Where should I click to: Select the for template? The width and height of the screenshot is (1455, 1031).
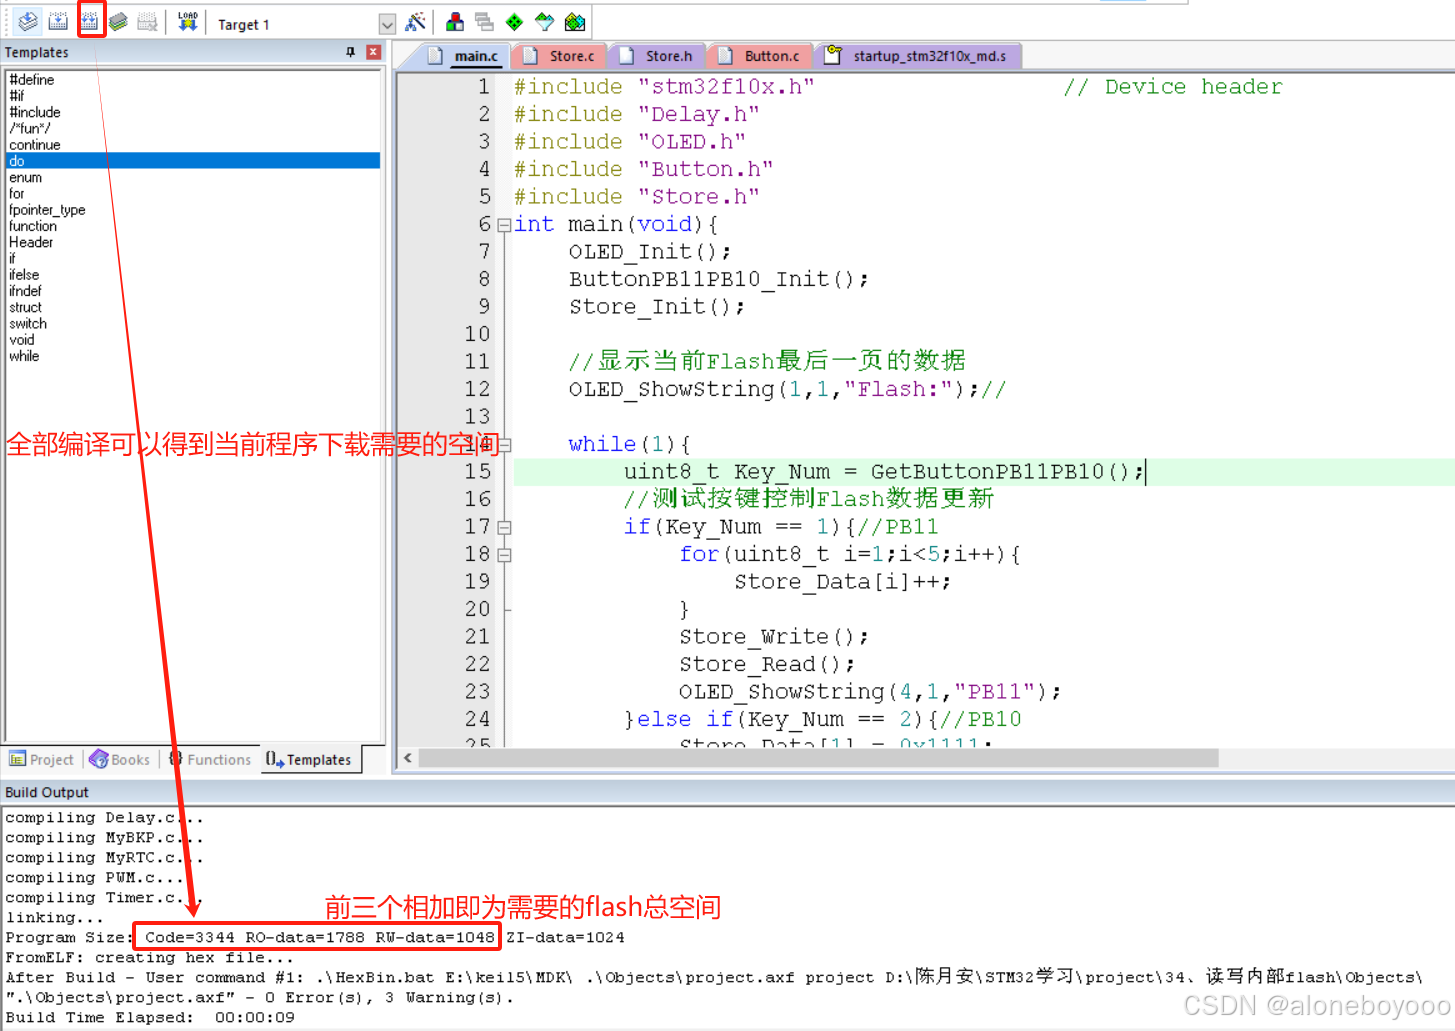tap(17, 193)
